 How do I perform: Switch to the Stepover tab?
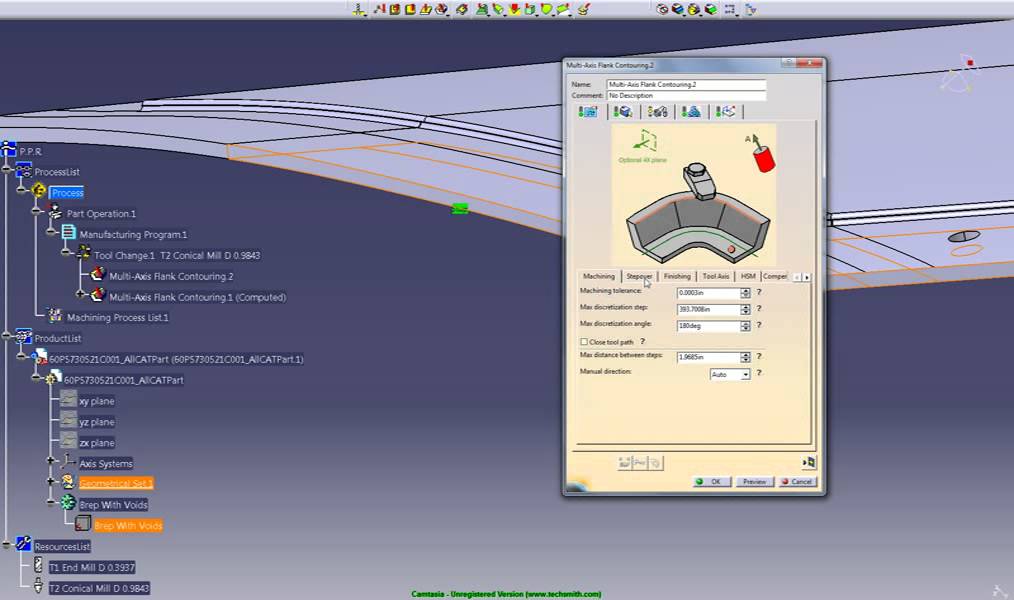point(639,276)
